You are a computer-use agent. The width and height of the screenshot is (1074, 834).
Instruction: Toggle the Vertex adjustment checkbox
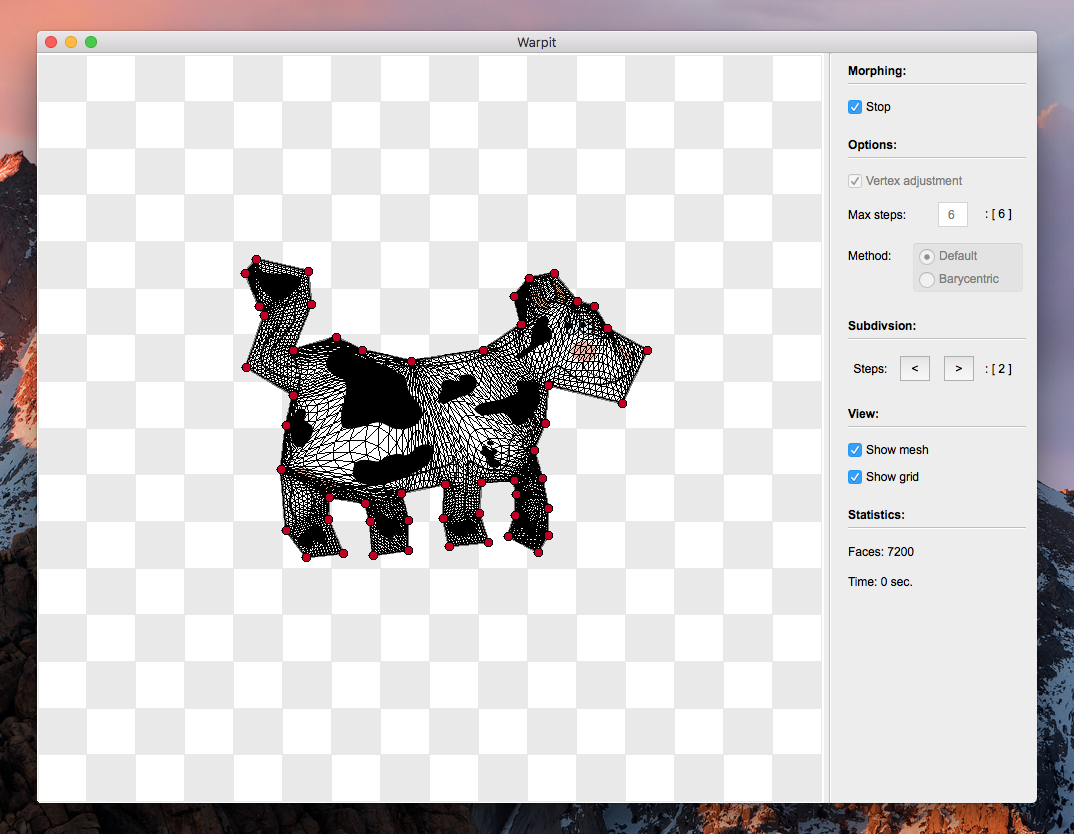pyautogui.click(x=855, y=181)
